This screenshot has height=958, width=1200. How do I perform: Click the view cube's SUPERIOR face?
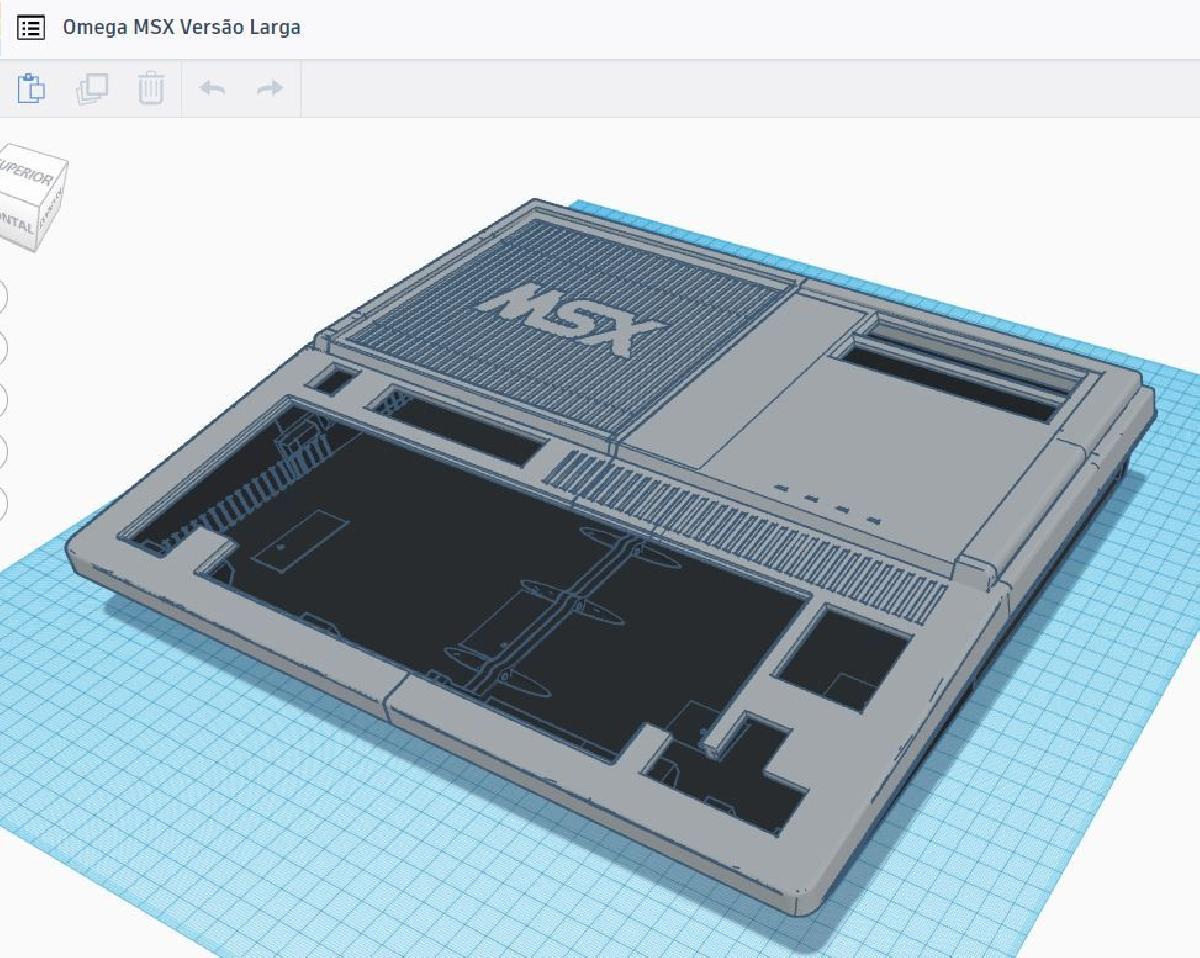click(28, 174)
